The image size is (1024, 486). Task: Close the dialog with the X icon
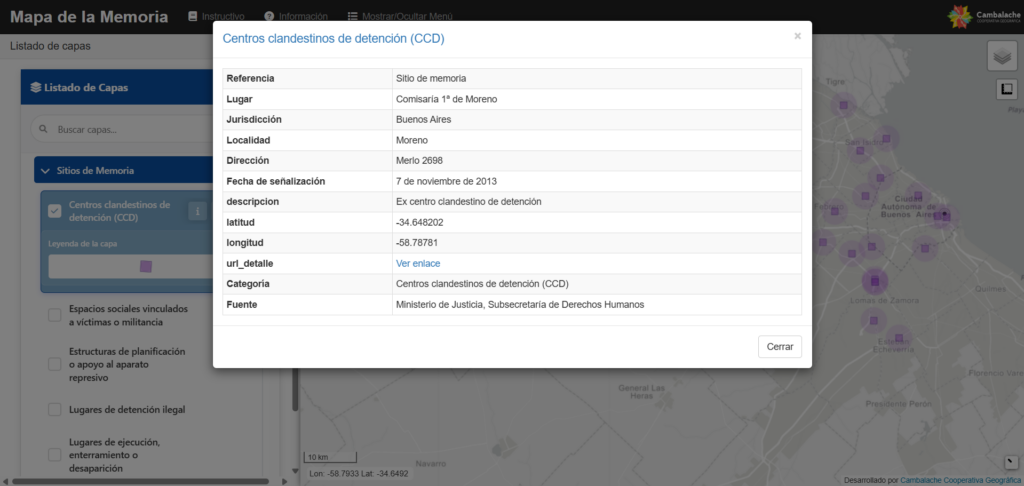tap(797, 36)
